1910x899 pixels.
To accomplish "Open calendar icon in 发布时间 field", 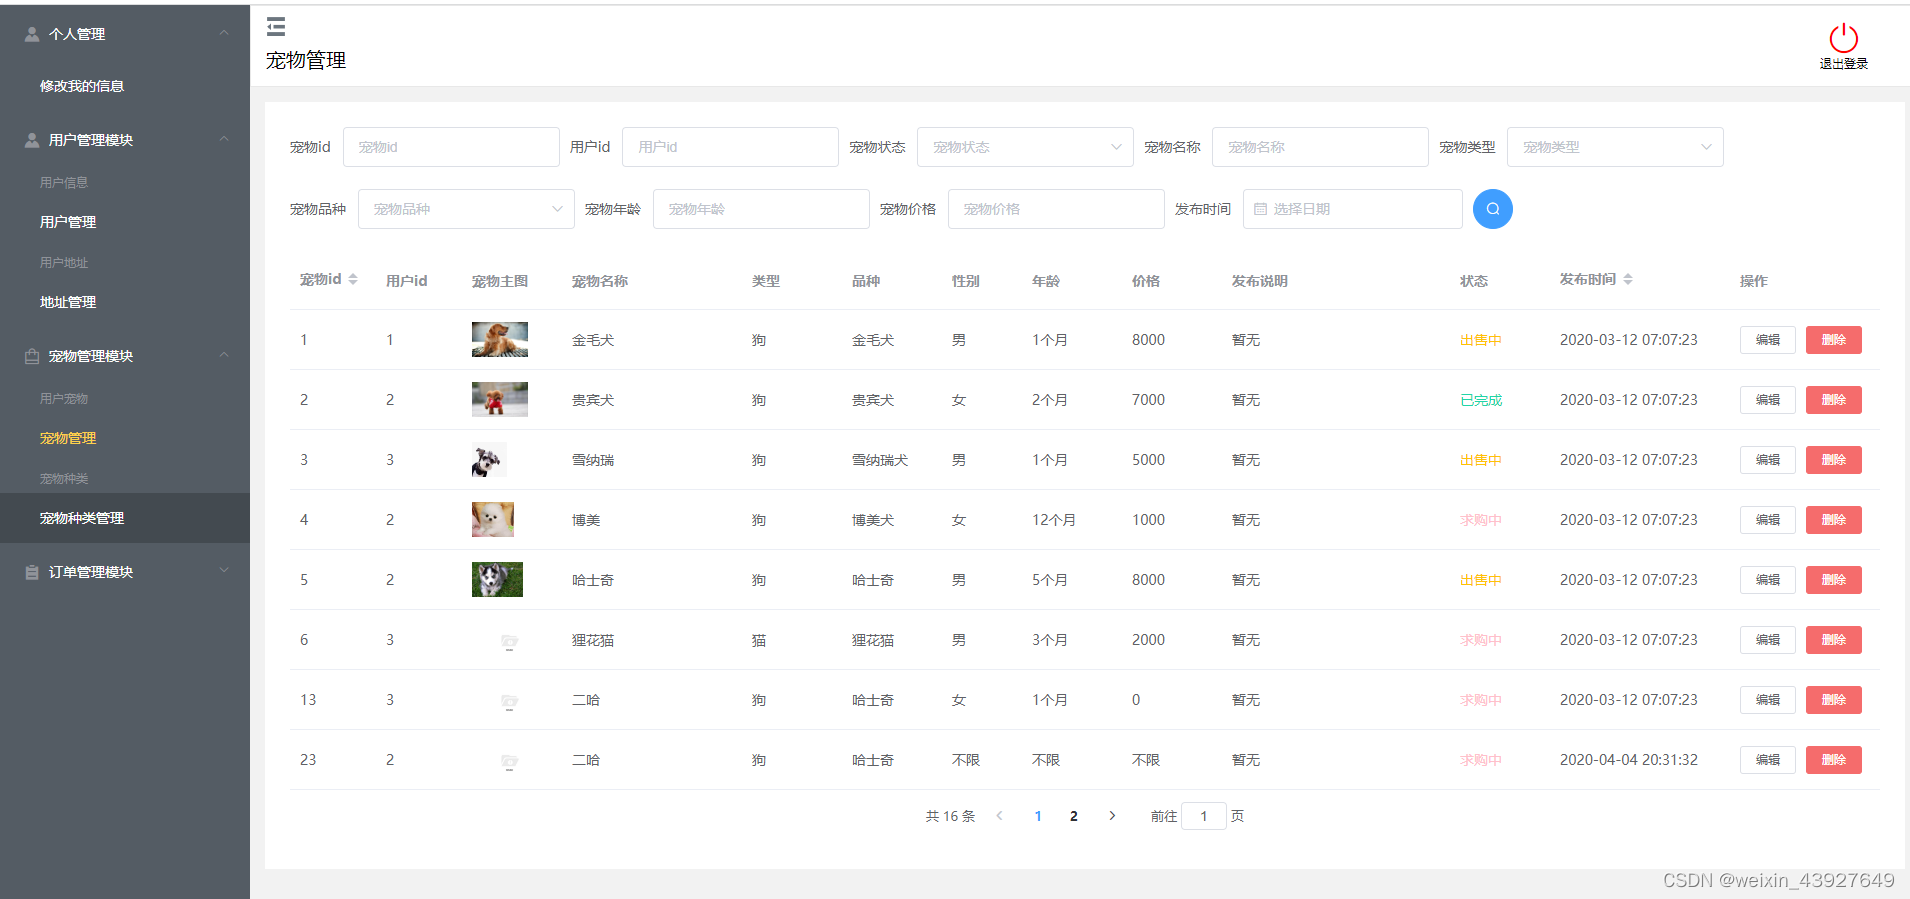I will pyautogui.click(x=1260, y=209).
